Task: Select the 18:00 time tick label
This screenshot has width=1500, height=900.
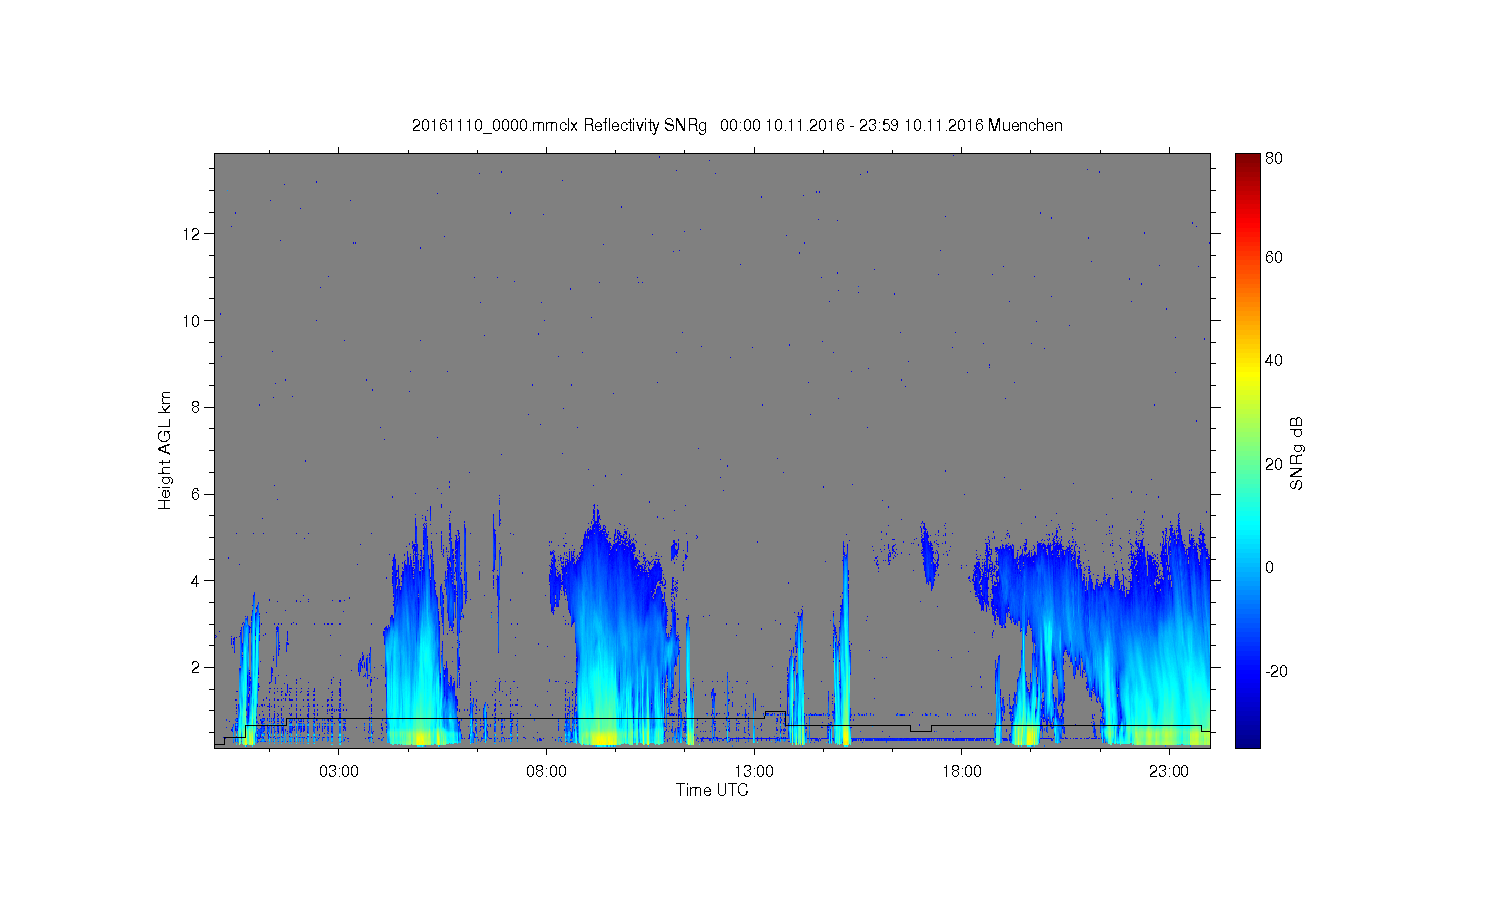Action: click(961, 771)
